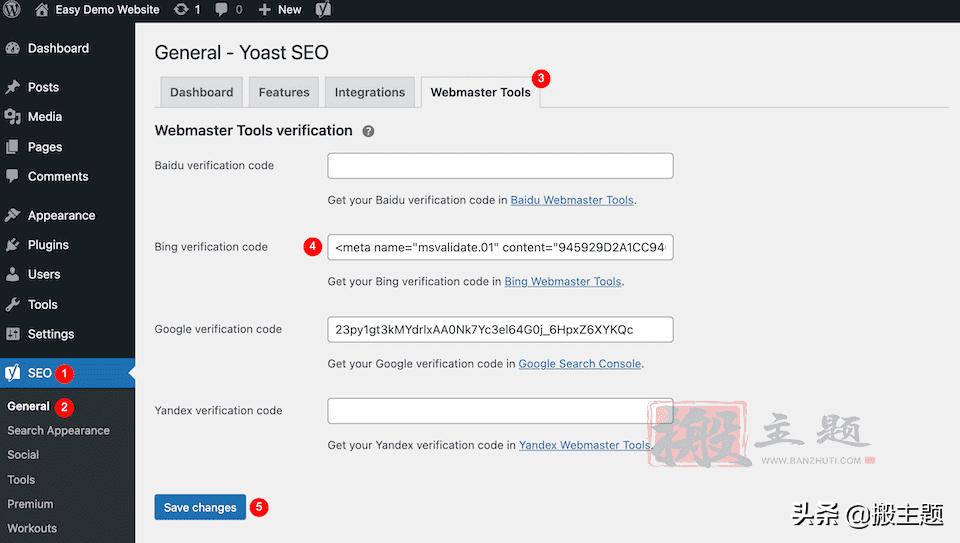Open Settings in the sidebar

[x=51, y=334]
